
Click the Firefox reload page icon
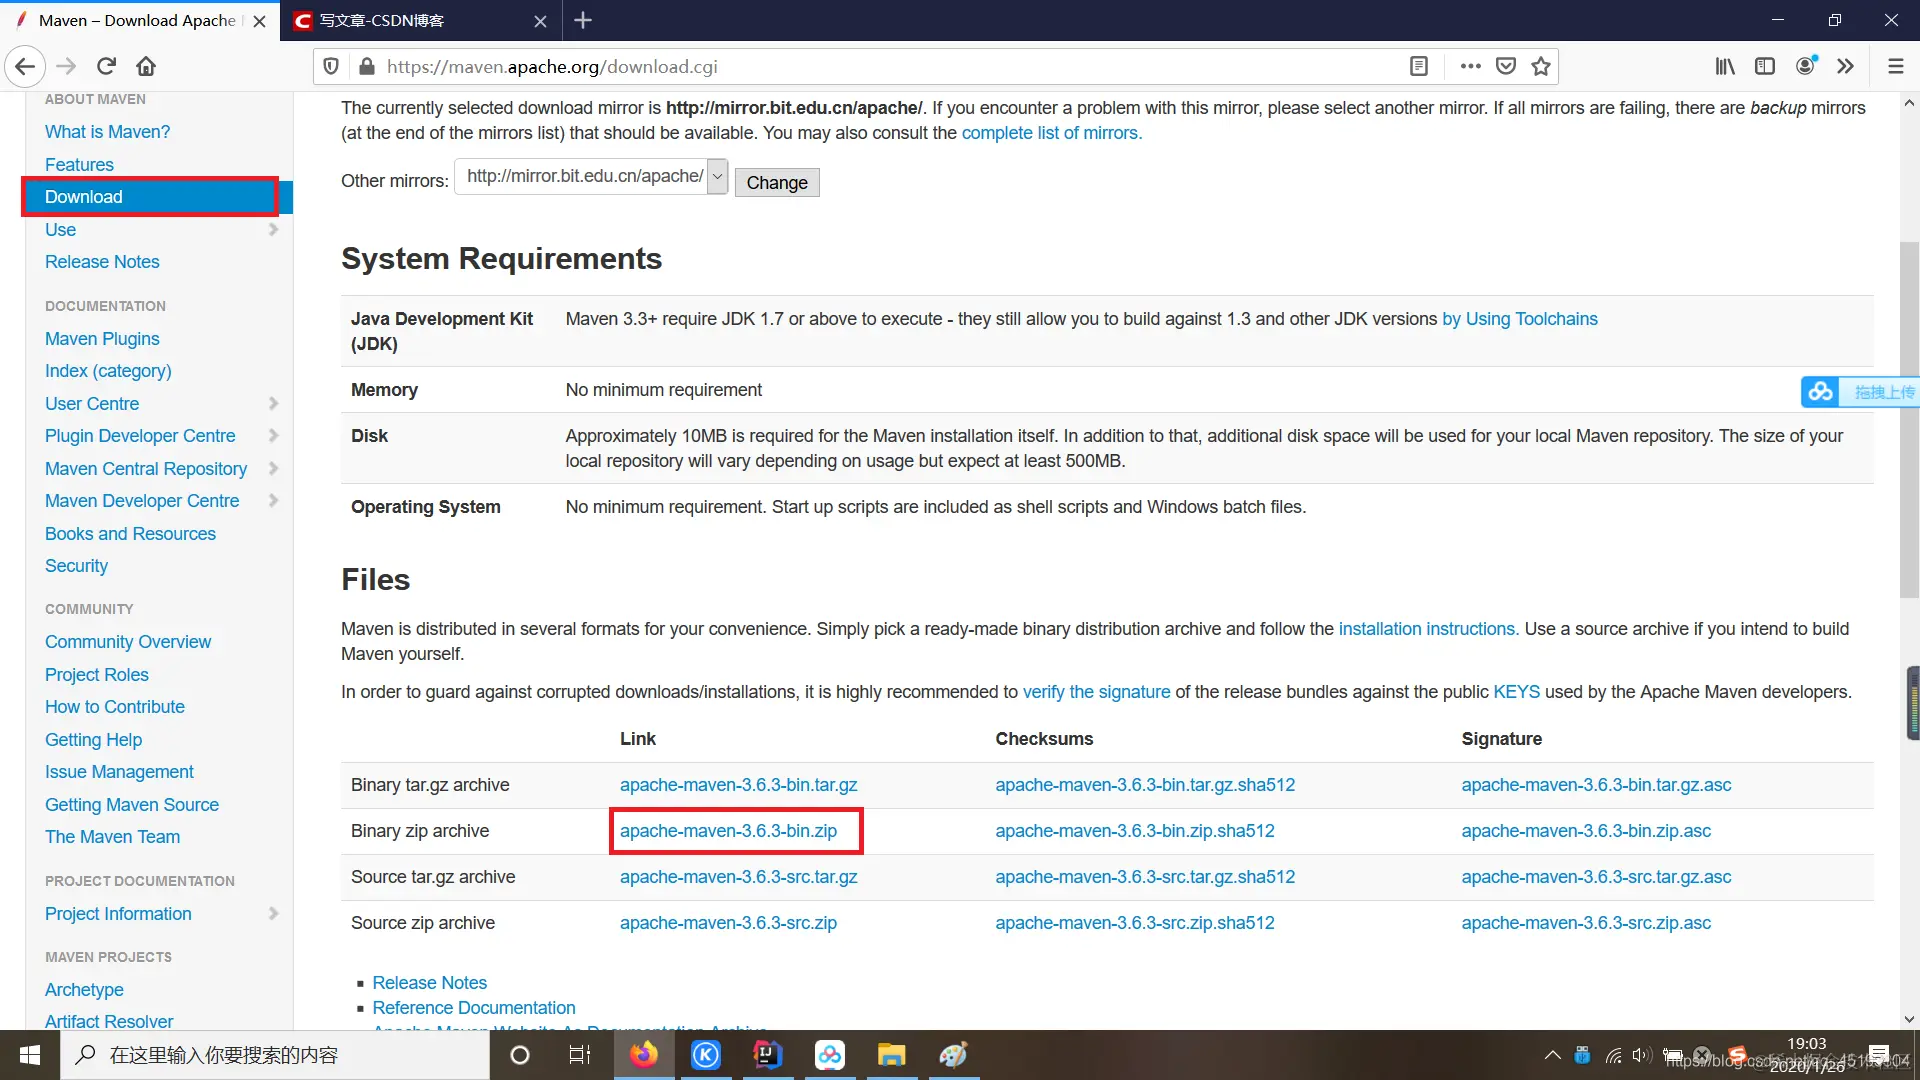[106, 66]
